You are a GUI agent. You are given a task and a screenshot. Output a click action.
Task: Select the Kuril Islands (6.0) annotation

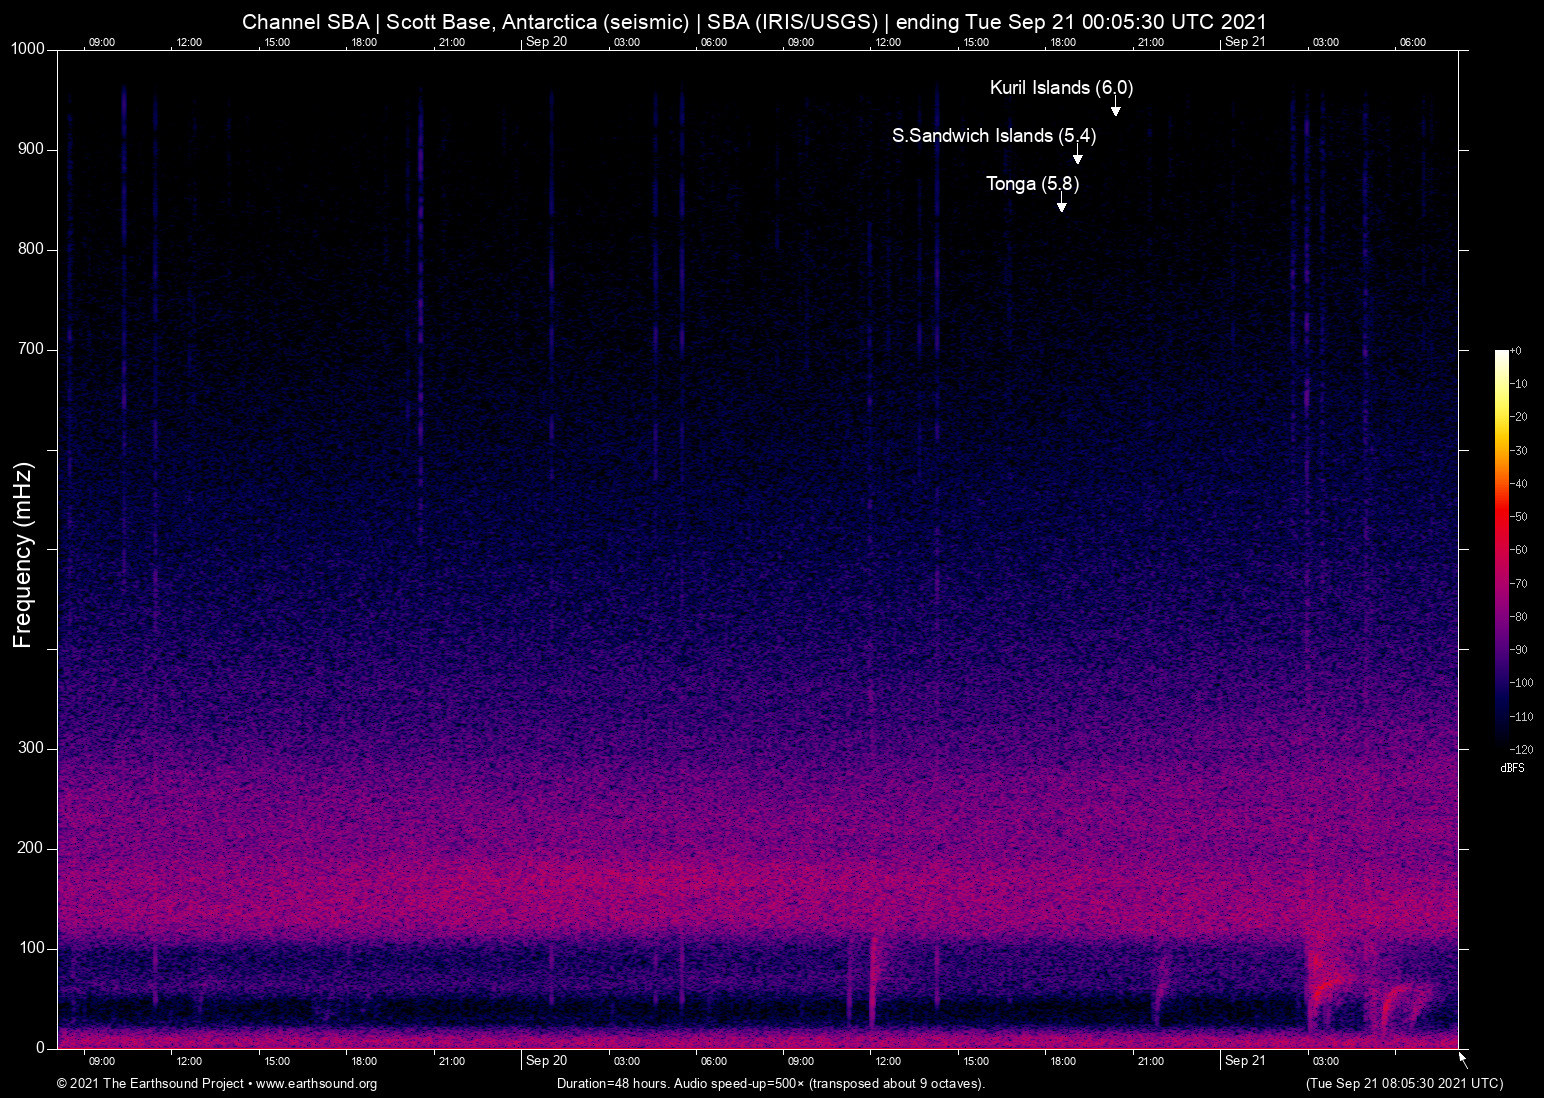(1060, 88)
